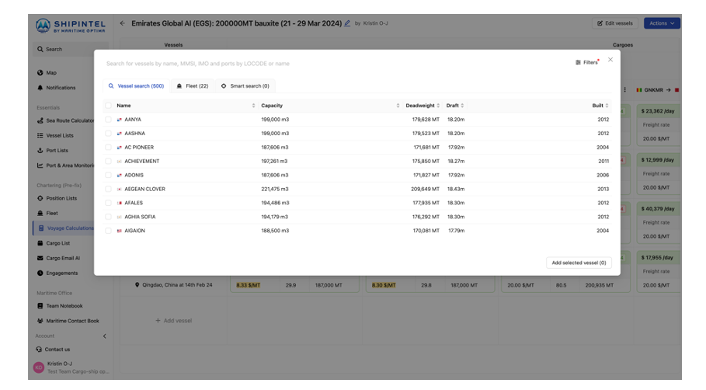Open the Filters icon in dialog
Viewport: 706px width, 390px height.
[x=578, y=63]
